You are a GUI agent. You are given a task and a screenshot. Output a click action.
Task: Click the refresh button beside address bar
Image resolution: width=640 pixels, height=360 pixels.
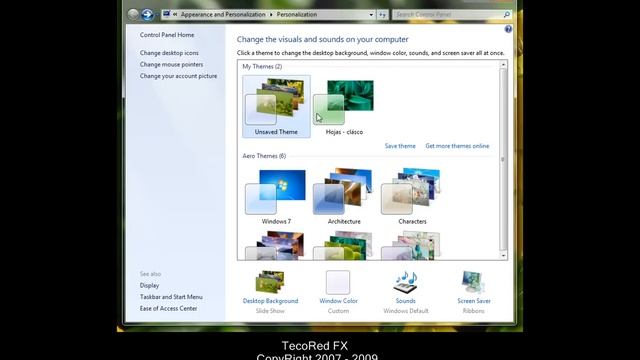coord(382,15)
